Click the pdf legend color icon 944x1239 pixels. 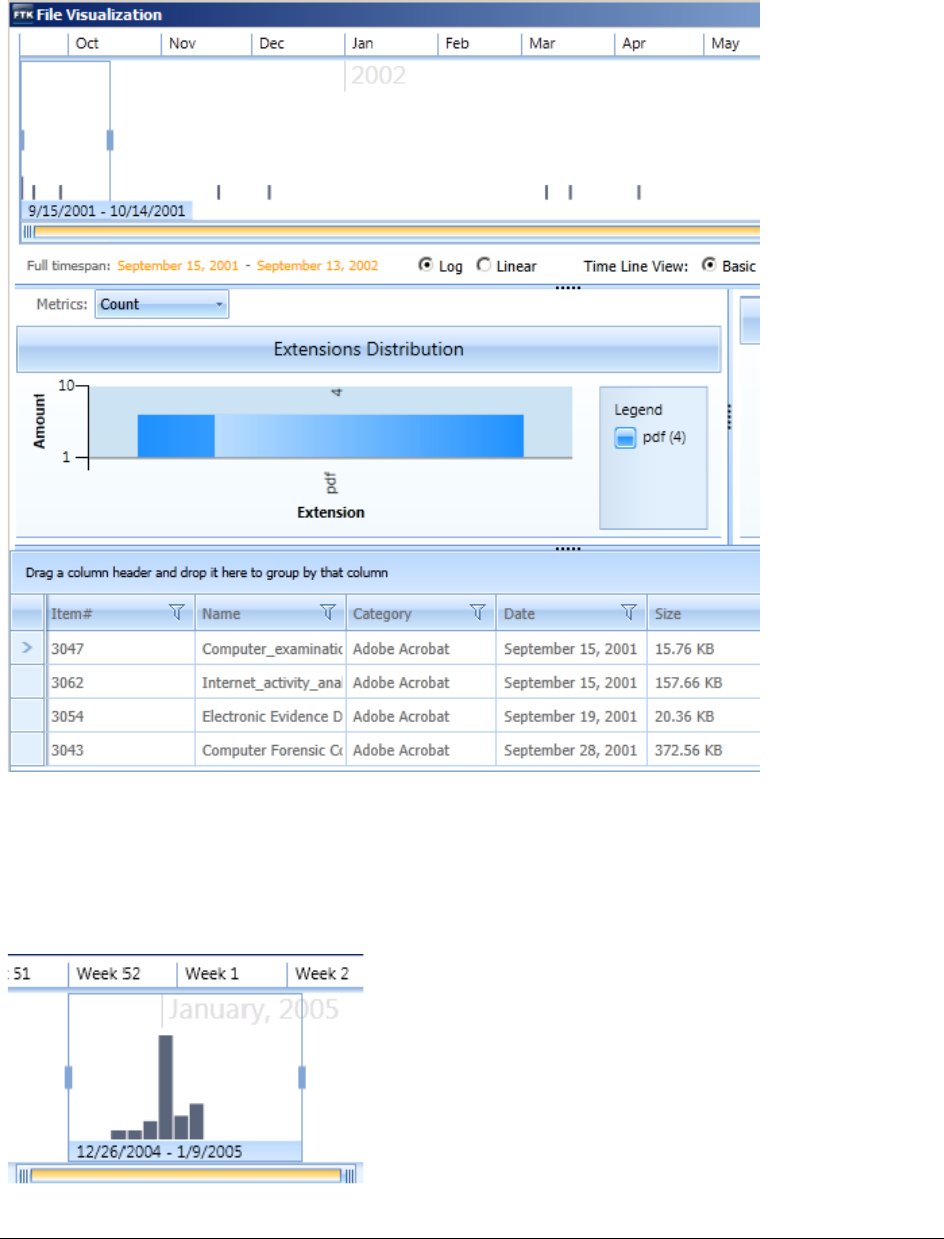click(x=625, y=438)
